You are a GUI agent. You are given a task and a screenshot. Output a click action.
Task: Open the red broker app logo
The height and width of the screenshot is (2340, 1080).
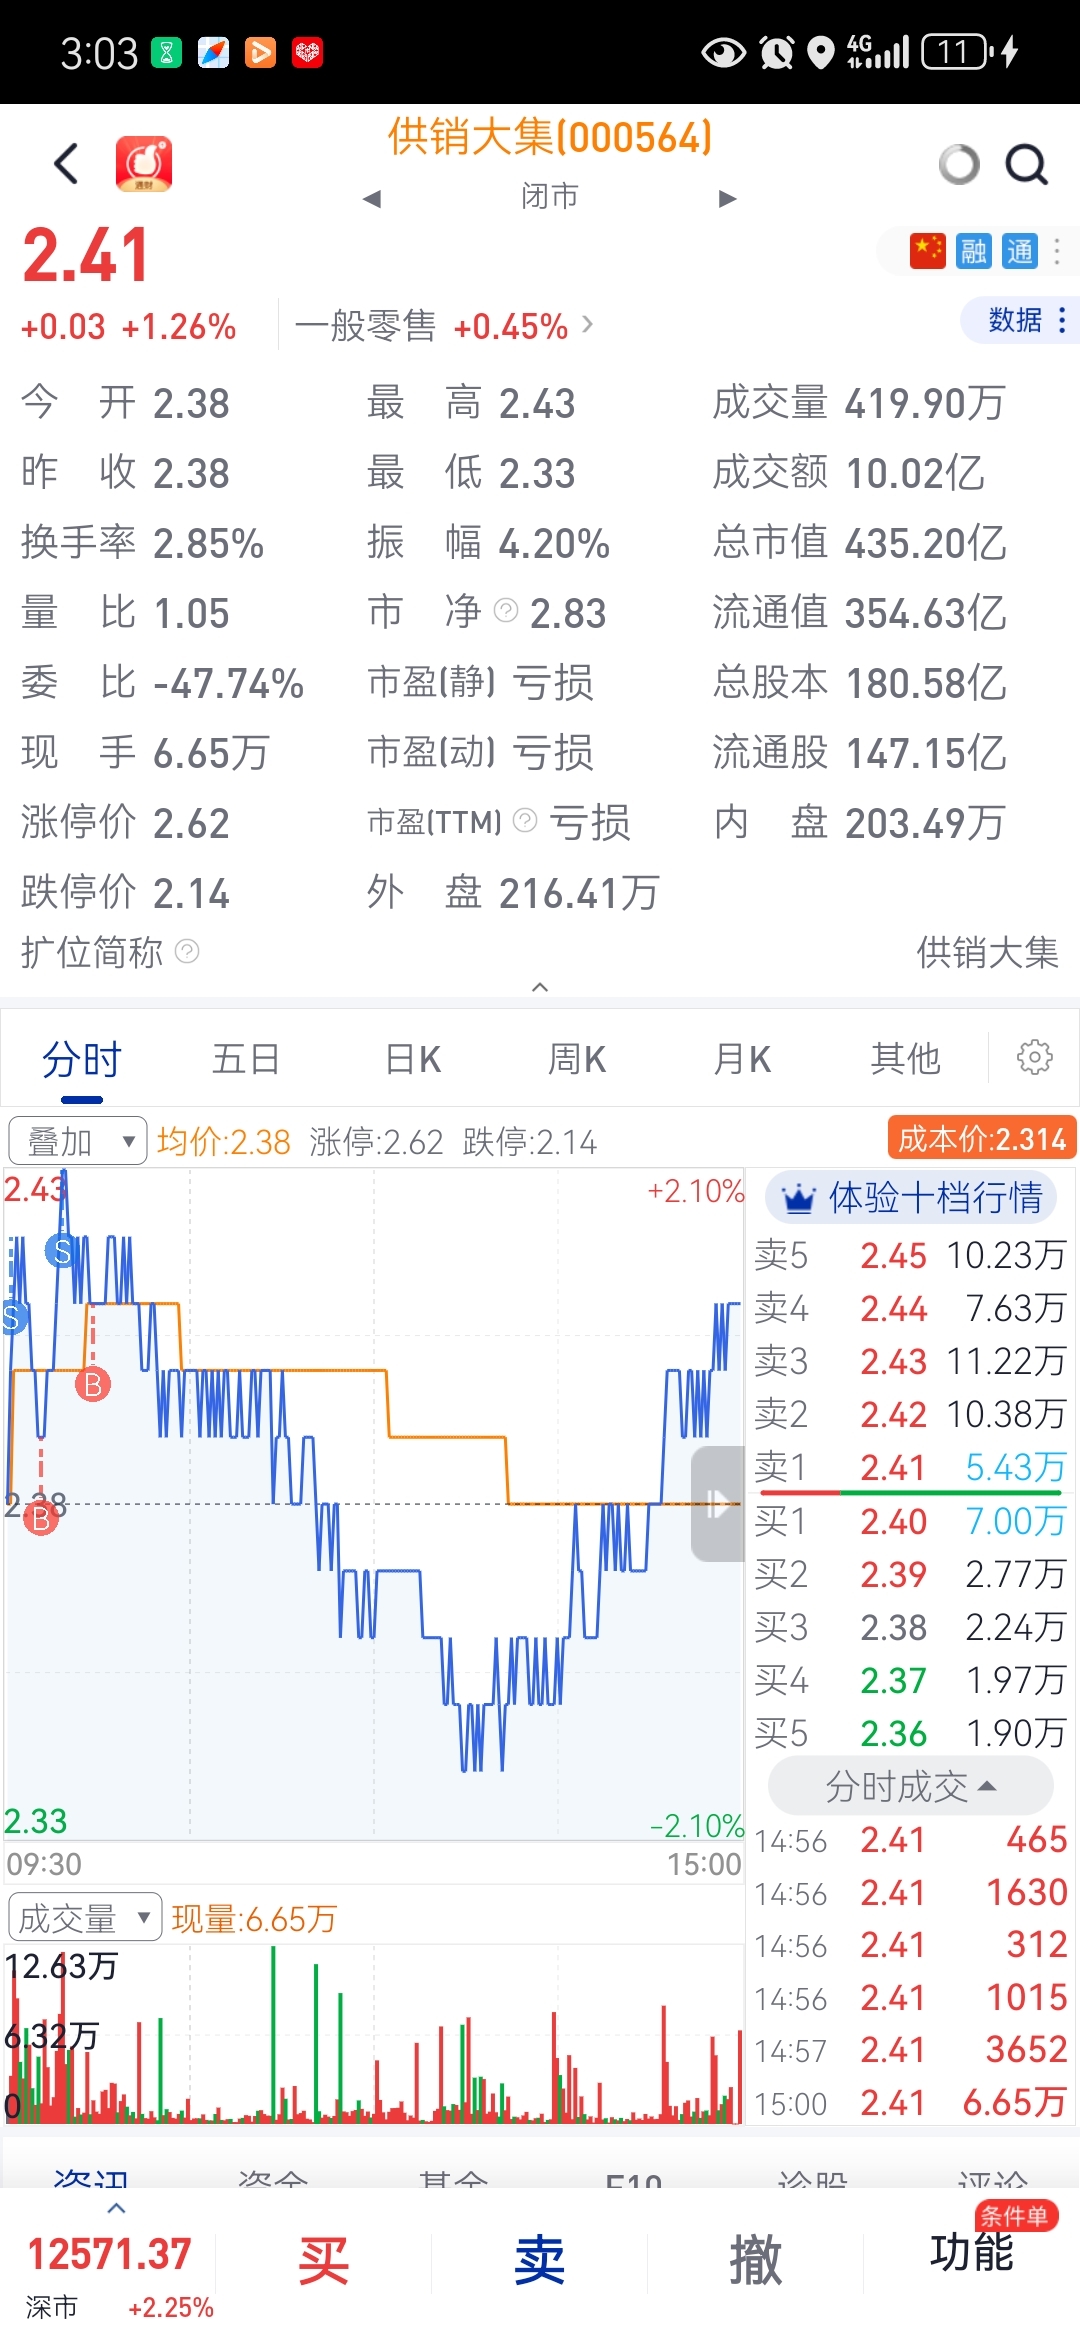[144, 164]
